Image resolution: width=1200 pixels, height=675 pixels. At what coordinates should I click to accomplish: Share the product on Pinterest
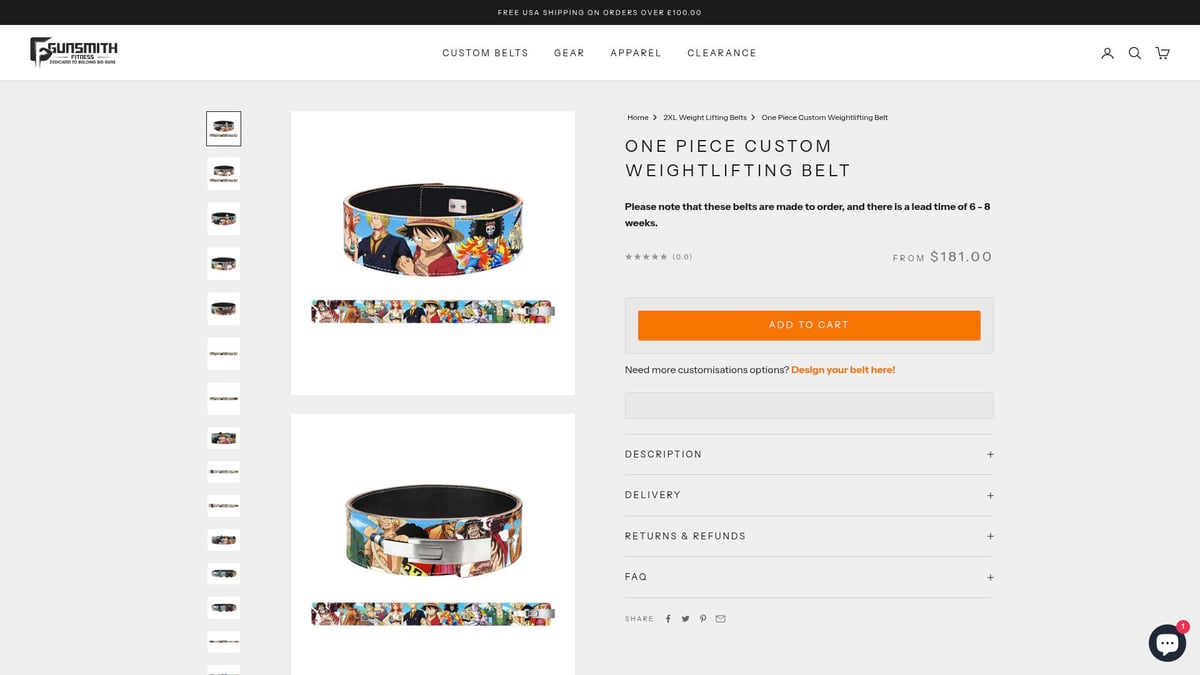(703, 618)
